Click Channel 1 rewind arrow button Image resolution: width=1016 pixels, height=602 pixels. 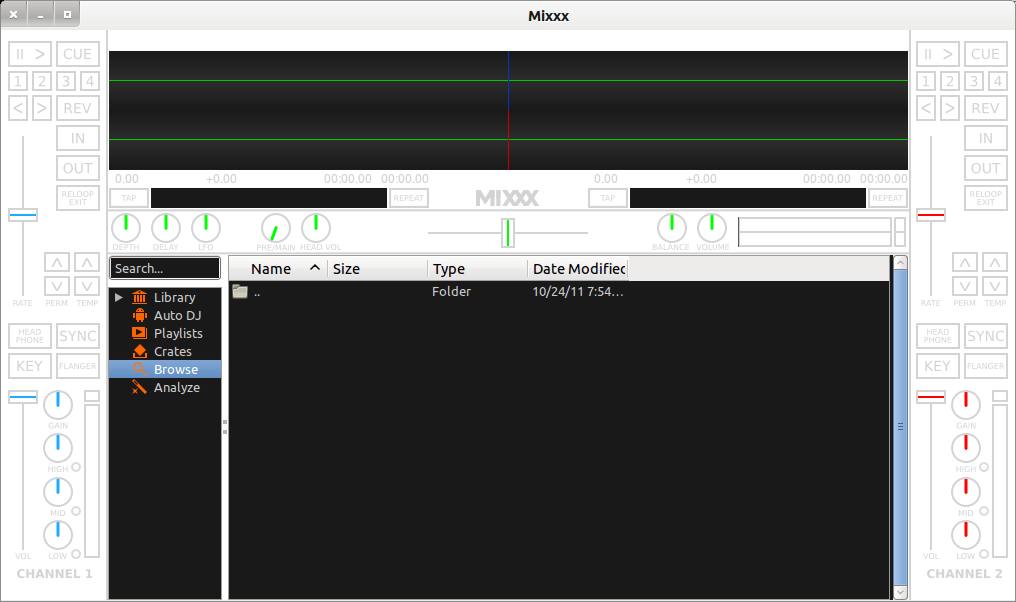click(18, 108)
